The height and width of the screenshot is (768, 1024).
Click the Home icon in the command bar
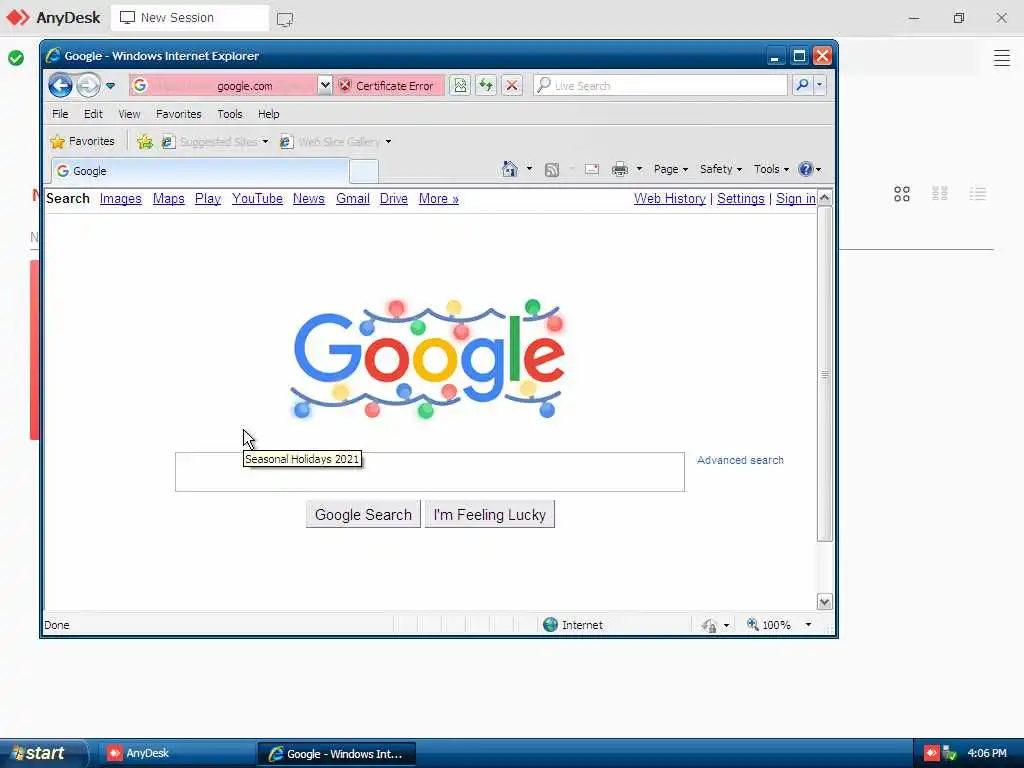click(510, 169)
